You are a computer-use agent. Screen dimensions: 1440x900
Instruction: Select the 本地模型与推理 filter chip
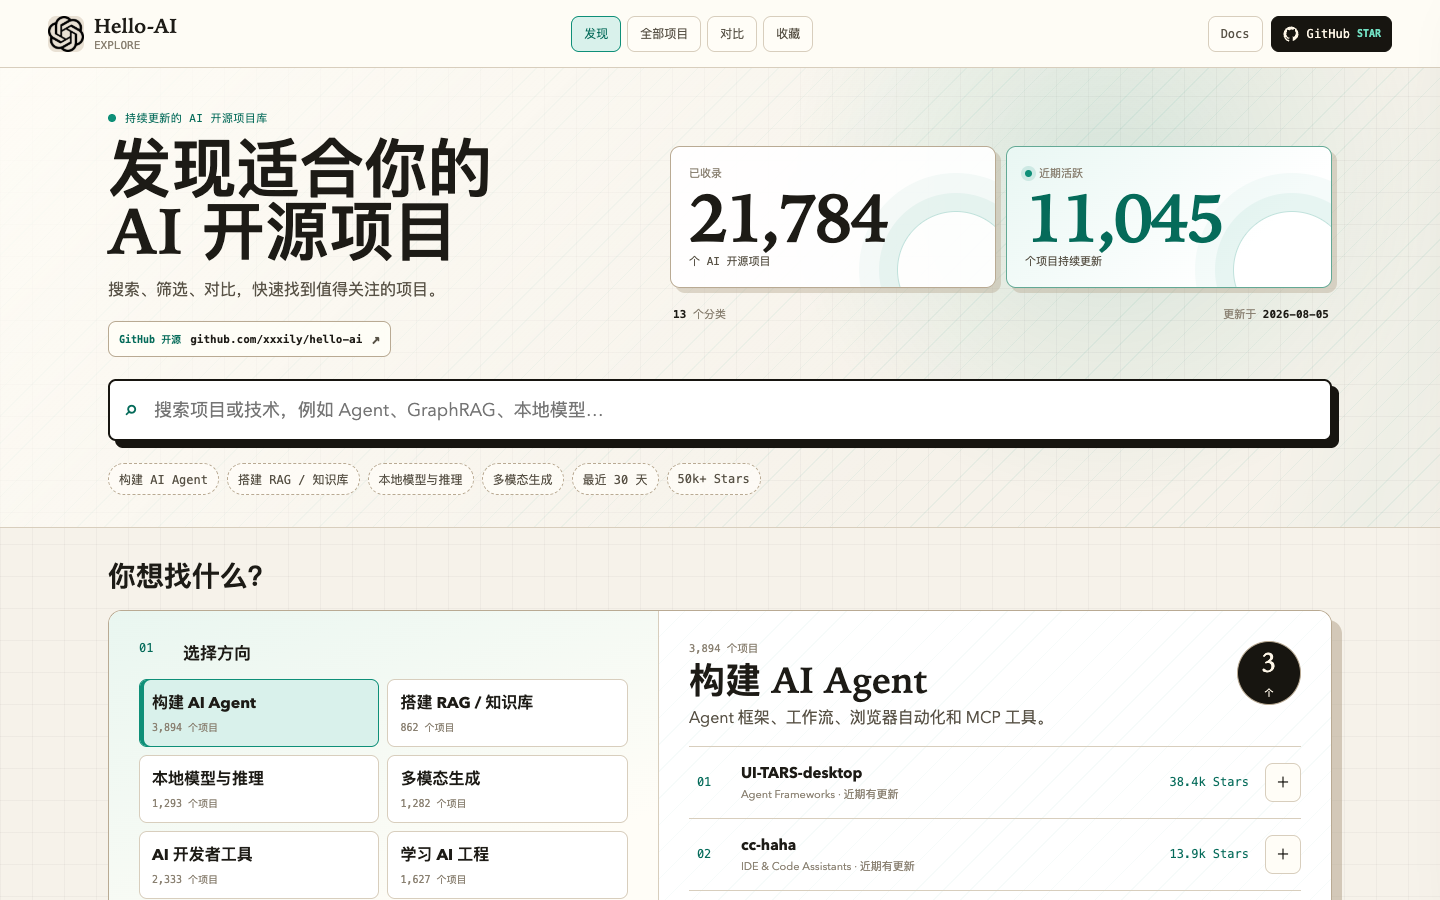(421, 479)
